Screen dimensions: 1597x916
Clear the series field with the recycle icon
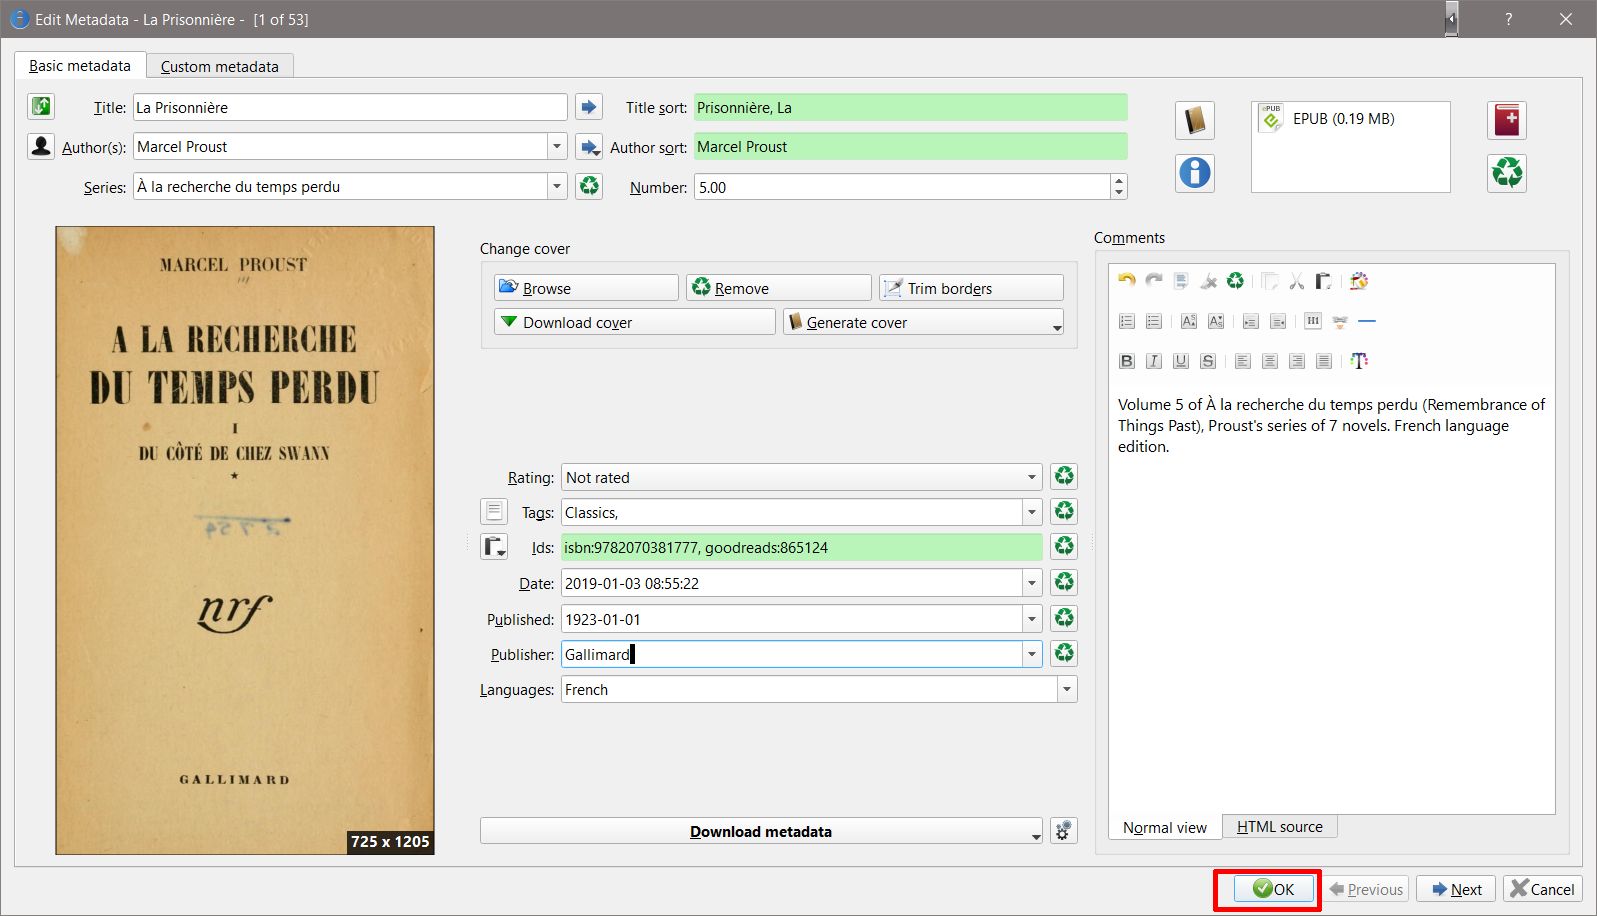click(589, 186)
